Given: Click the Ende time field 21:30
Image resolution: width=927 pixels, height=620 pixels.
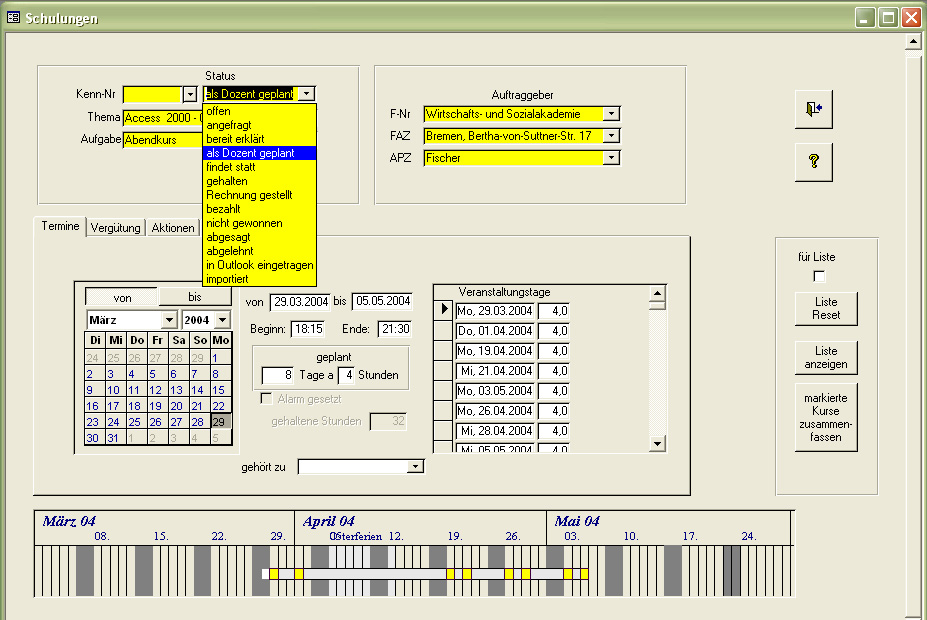Looking at the screenshot, I should tap(394, 329).
